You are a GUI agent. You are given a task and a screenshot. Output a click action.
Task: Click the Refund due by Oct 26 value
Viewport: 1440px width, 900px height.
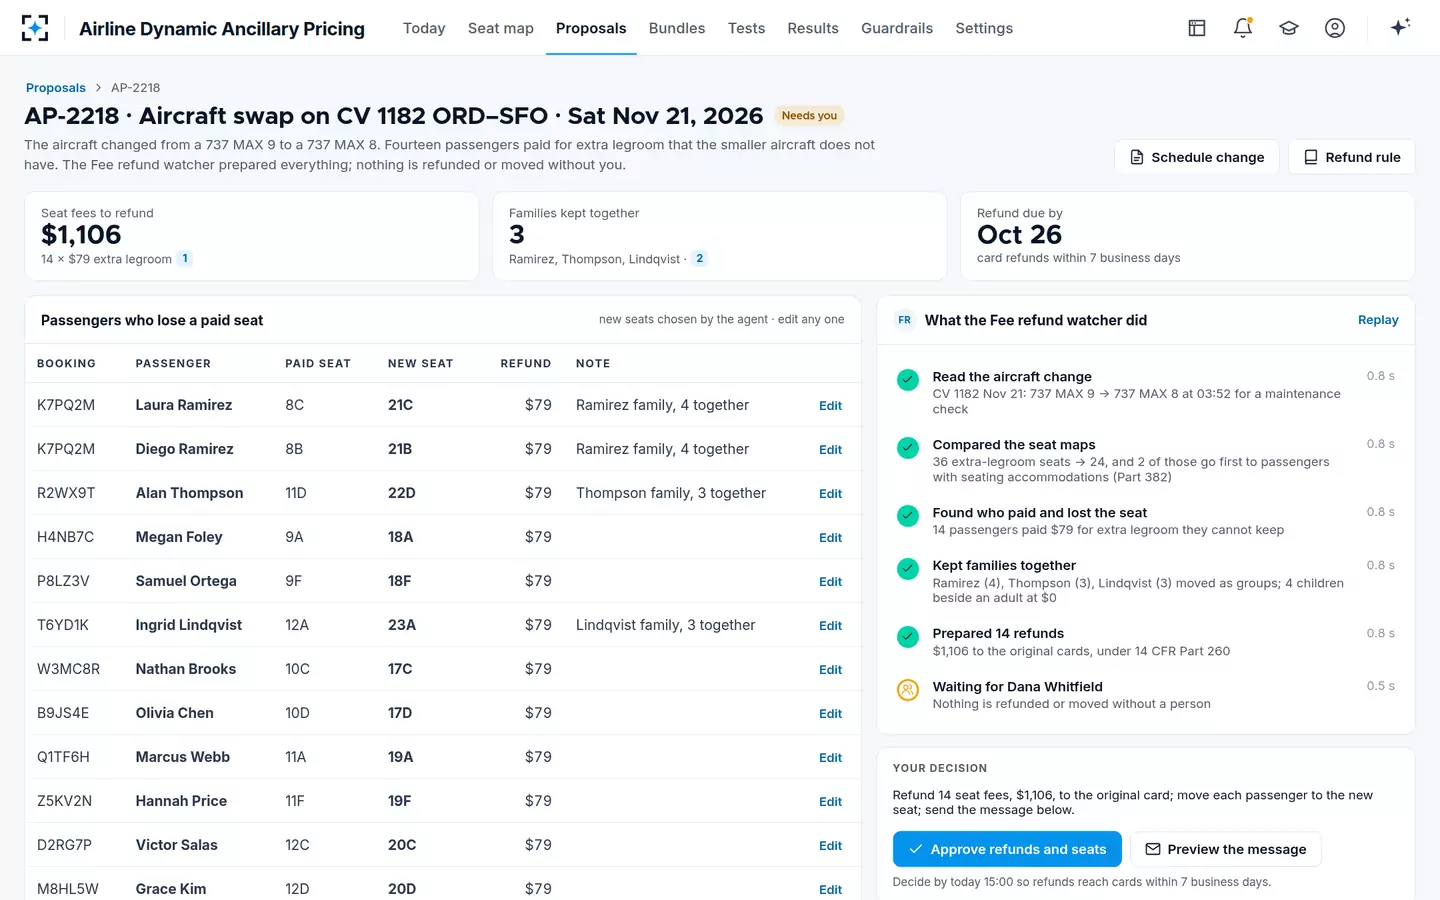(1019, 235)
